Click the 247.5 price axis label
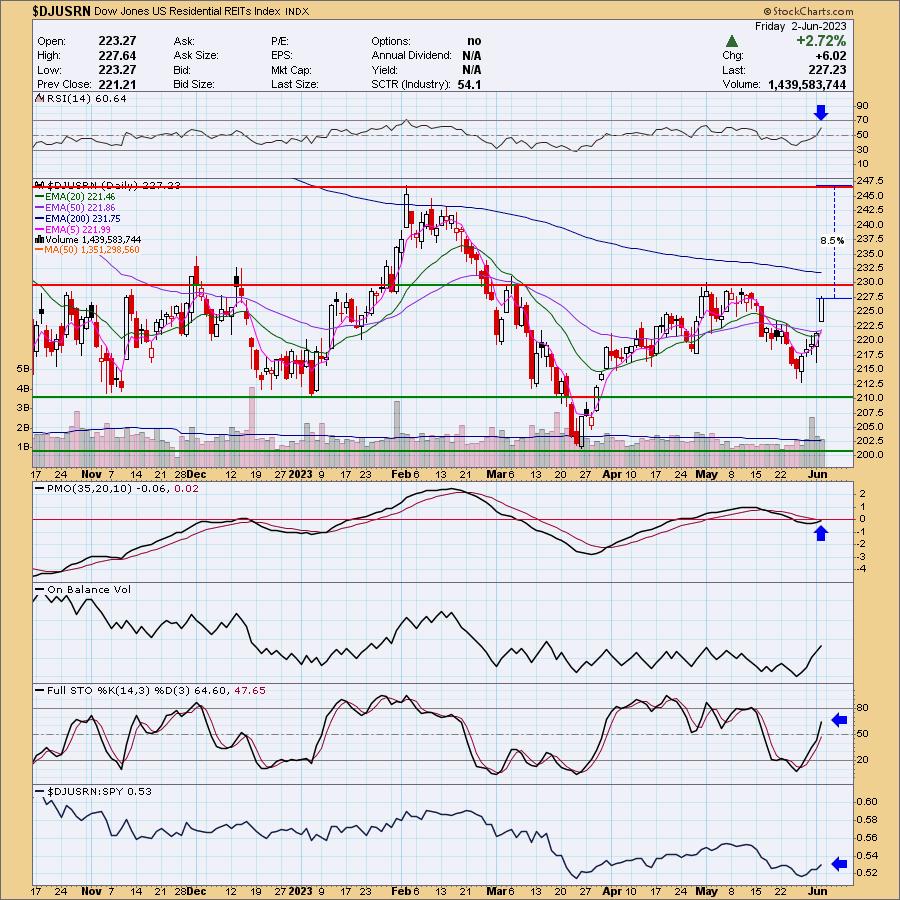This screenshot has width=900, height=900. 871,181
